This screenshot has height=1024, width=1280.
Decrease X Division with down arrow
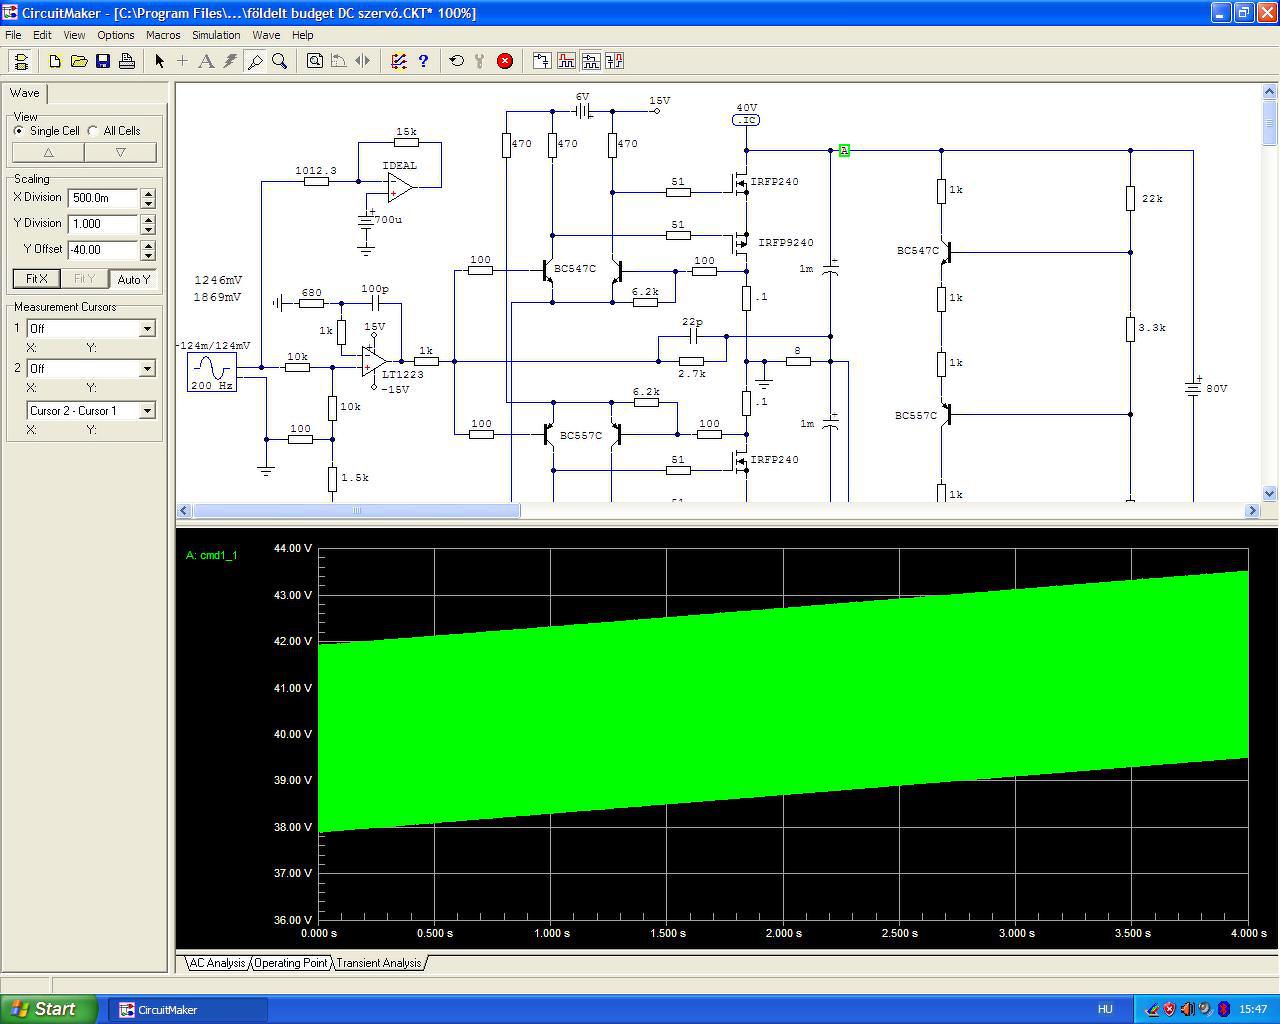(149, 203)
